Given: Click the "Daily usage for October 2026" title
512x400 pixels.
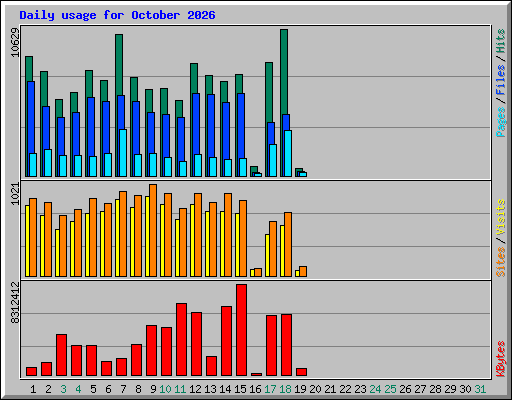Looking at the screenshot, I should tap(117, 15).
